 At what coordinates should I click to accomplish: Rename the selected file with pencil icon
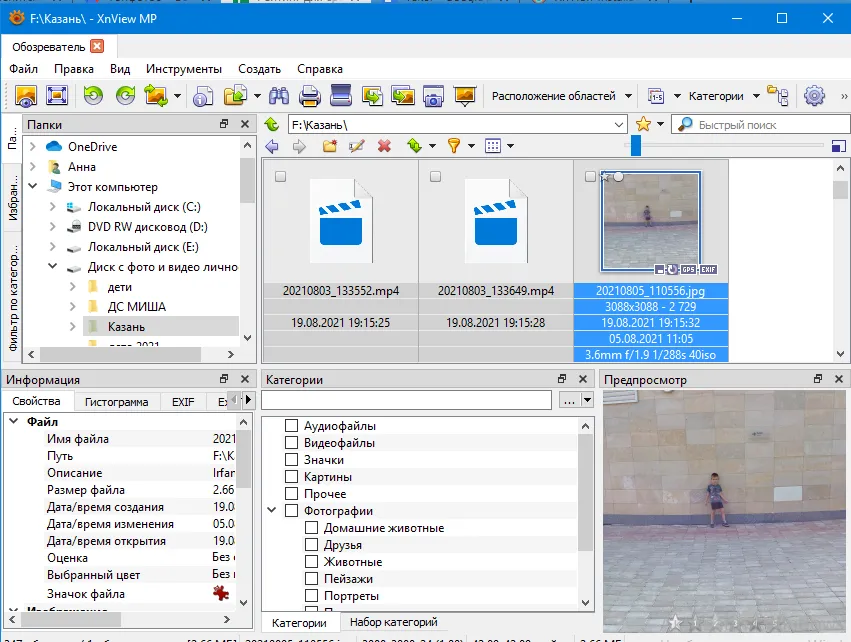tap(357, 145)
